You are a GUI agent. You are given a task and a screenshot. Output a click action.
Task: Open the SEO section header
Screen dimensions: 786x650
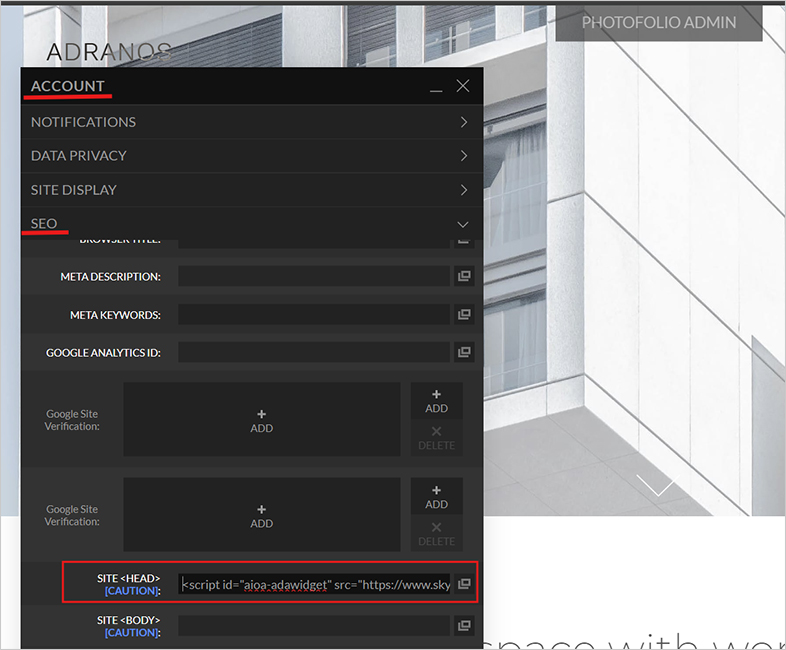click(x=252, y=224)
